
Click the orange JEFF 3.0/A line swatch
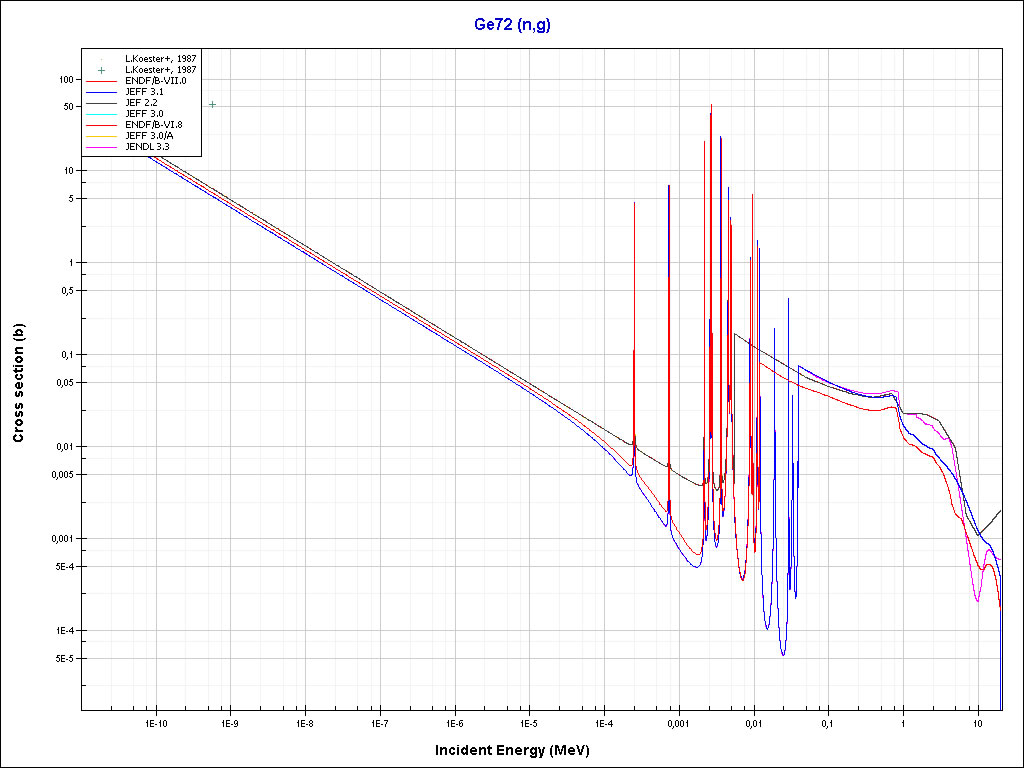pos(101,136)
